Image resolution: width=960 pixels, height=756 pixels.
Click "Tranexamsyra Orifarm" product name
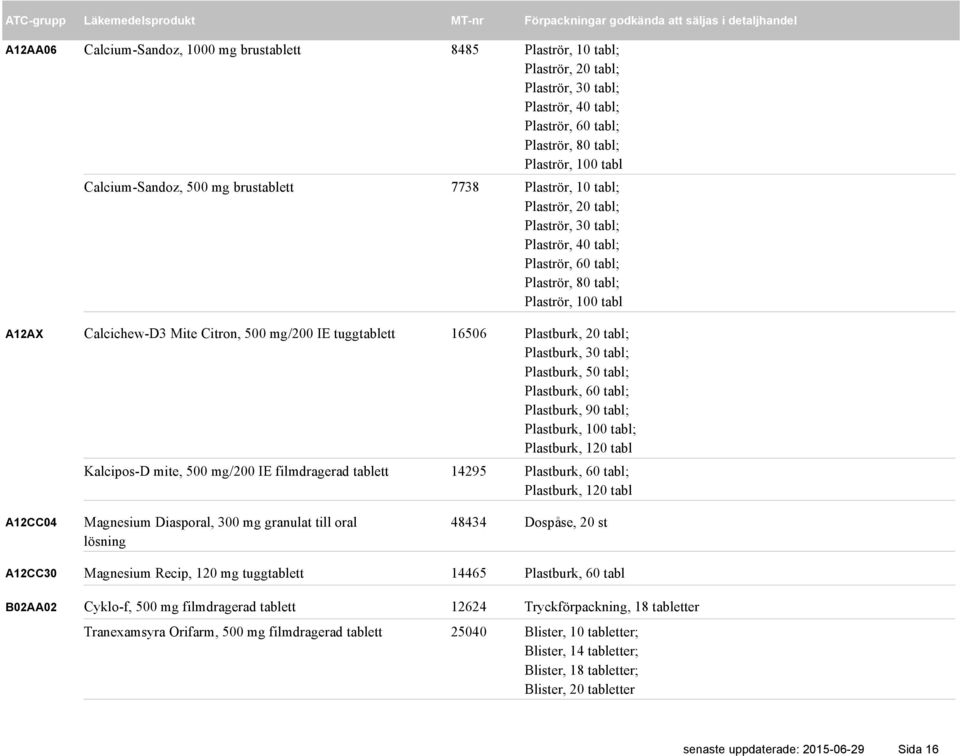149,632
